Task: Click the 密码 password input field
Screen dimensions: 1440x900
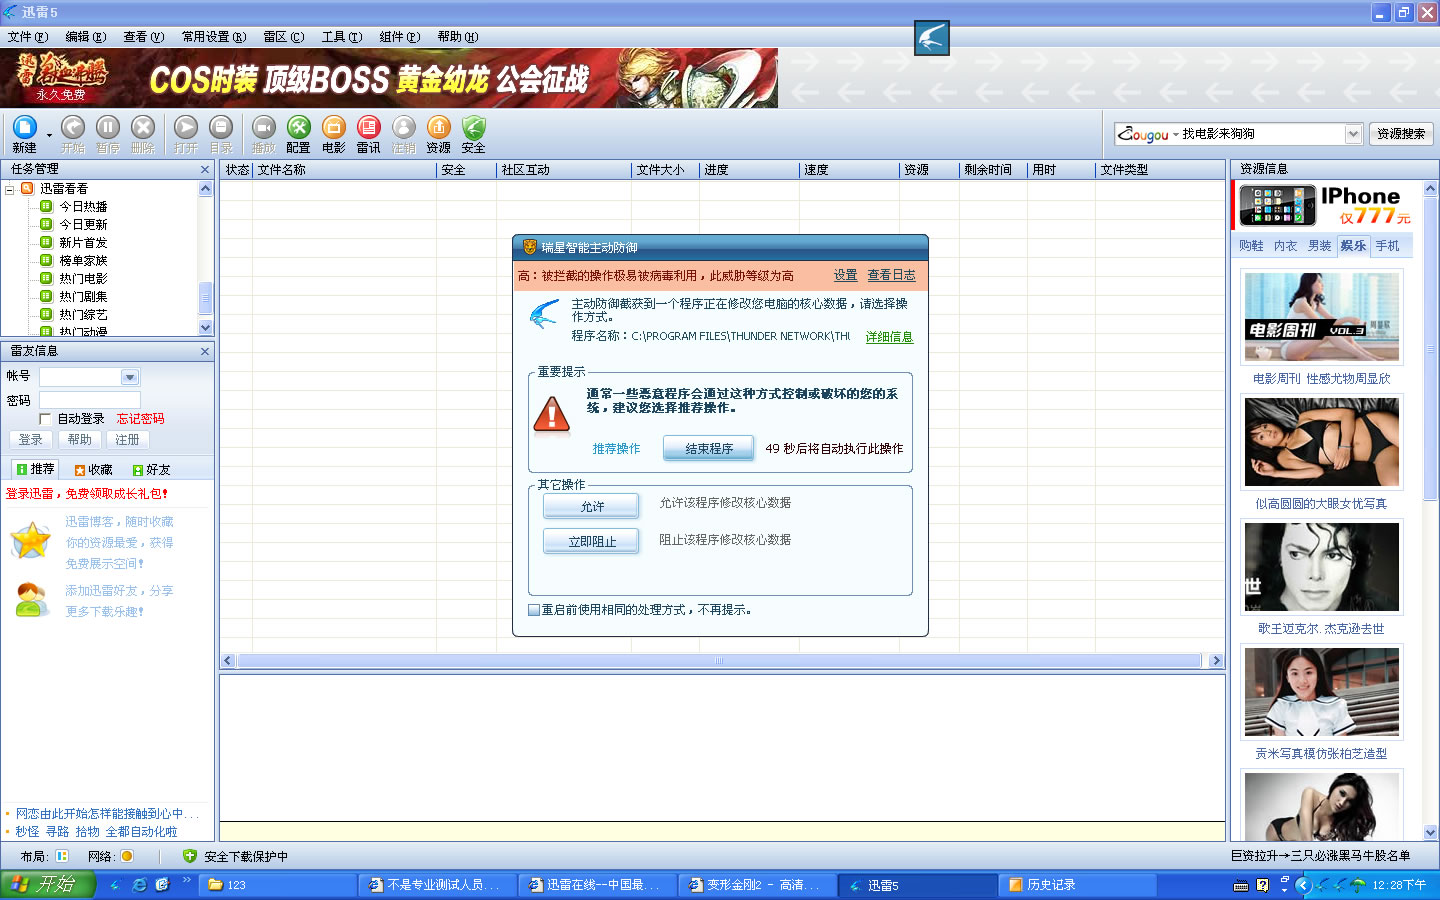Action: (x=90, y=400)
